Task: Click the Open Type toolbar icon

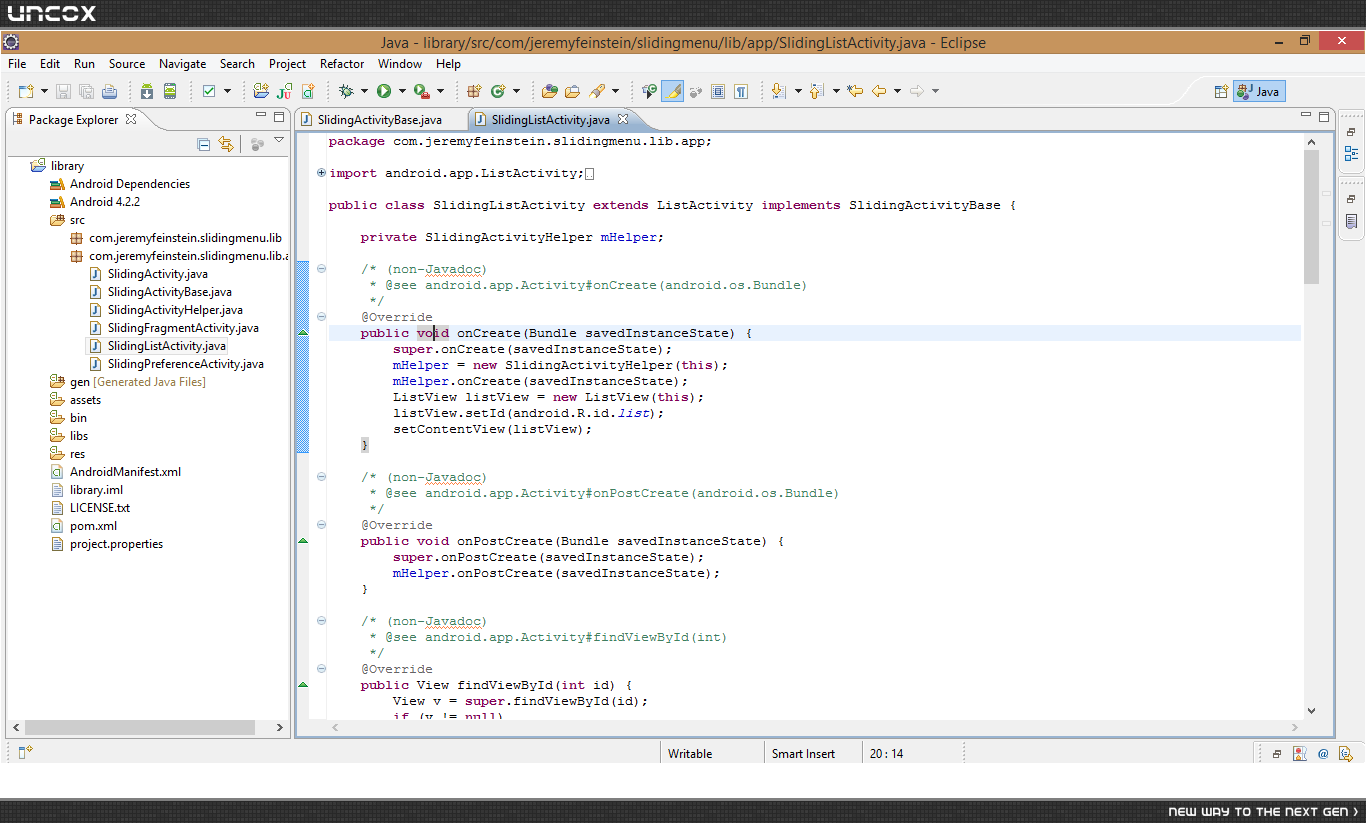Action: pyautogui.click(x=549, y=91)
